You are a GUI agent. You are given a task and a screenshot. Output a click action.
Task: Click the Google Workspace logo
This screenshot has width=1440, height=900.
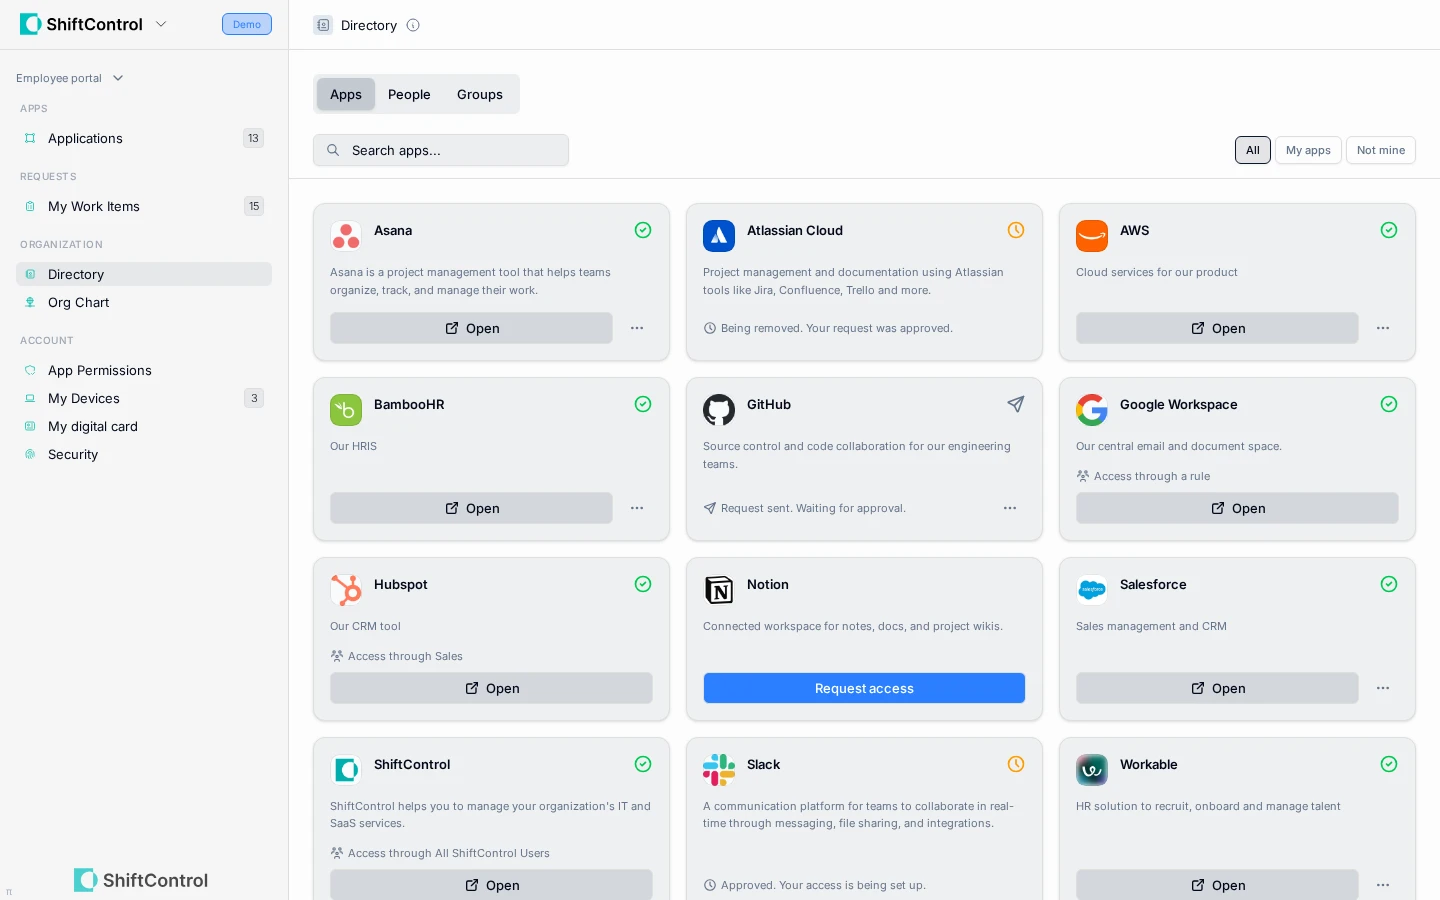[x=1092, y=410]
